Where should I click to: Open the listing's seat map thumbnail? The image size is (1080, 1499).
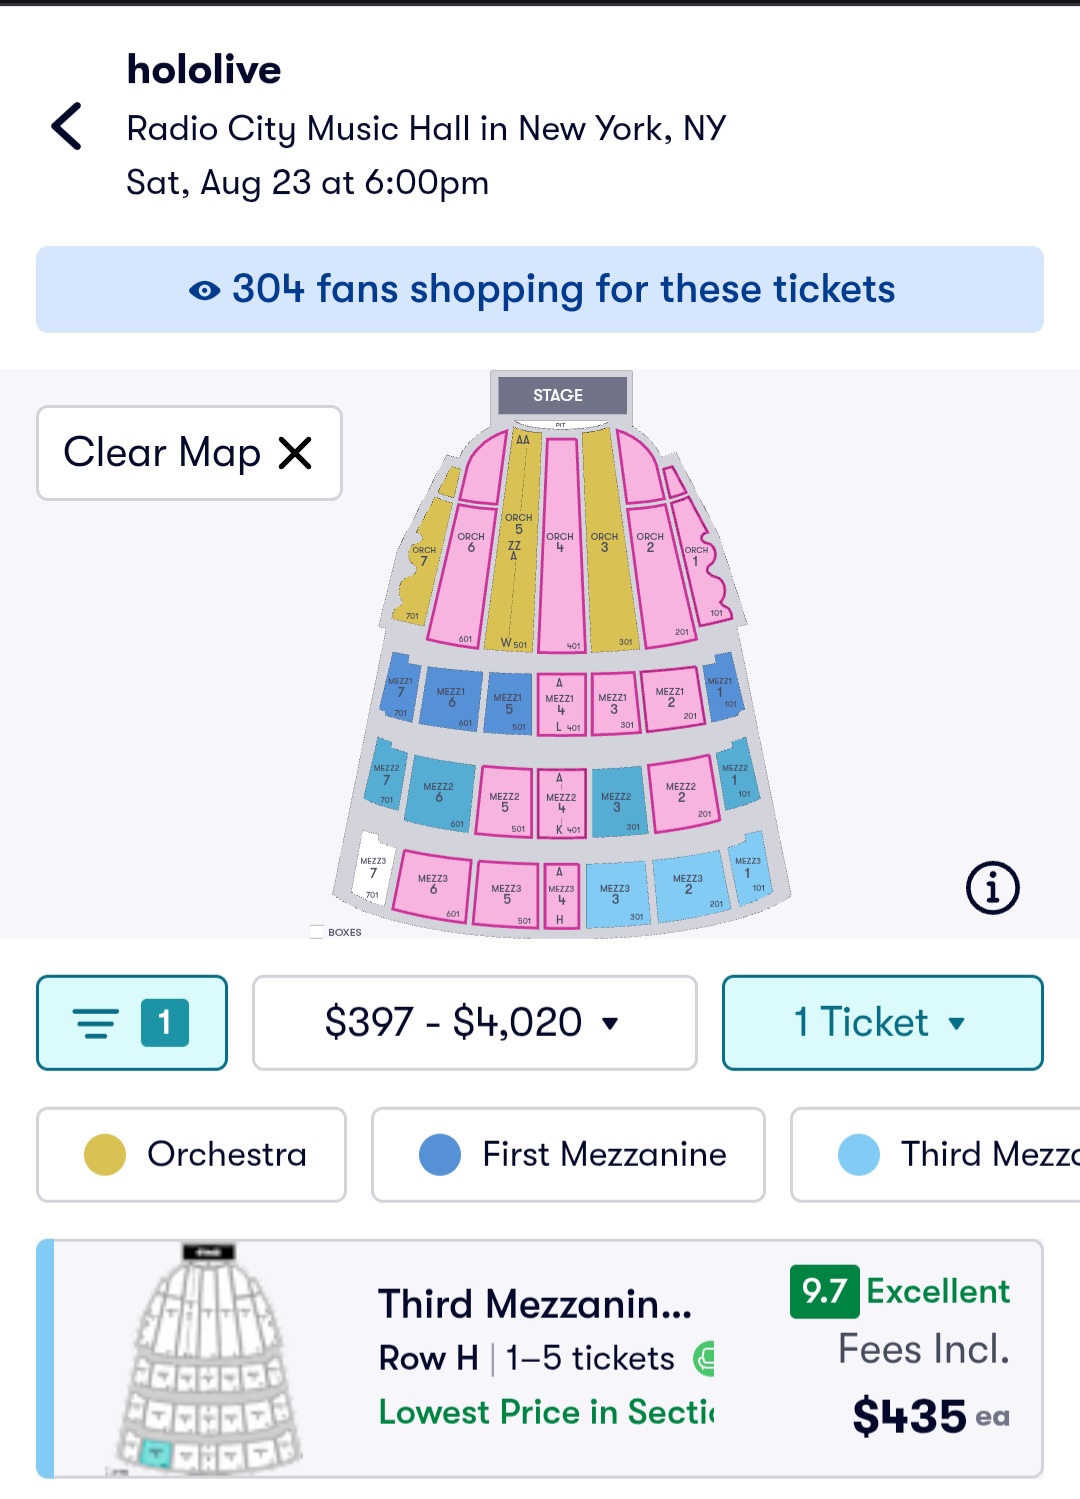pos(210,1358)
